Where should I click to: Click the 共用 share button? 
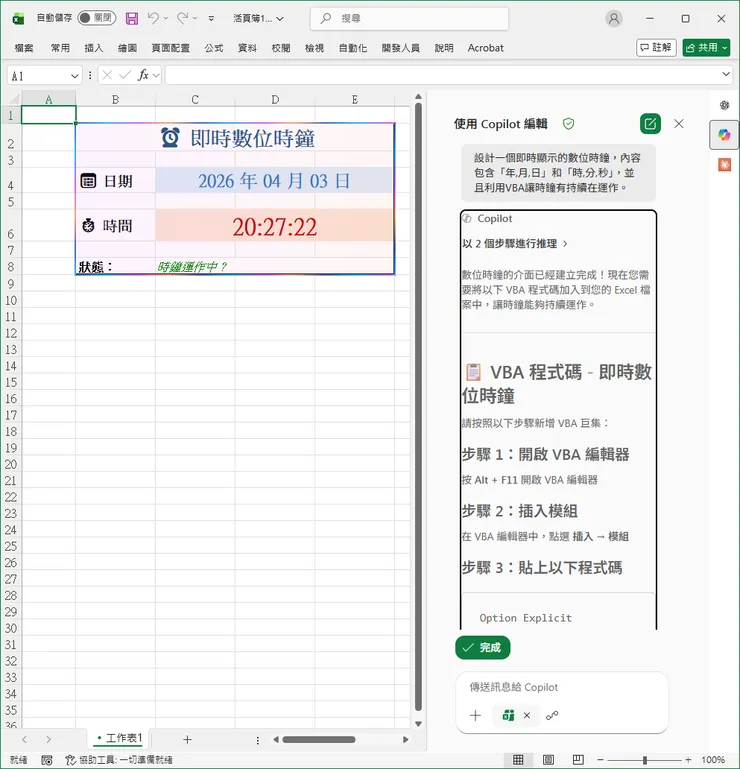pyautogui.click(x=706, y=48)
